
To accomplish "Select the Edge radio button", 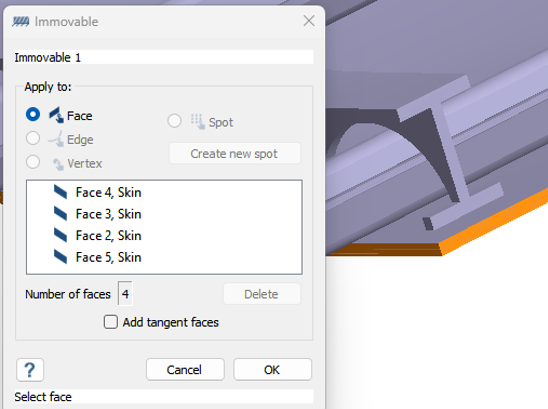I will (x=33, y=138).
